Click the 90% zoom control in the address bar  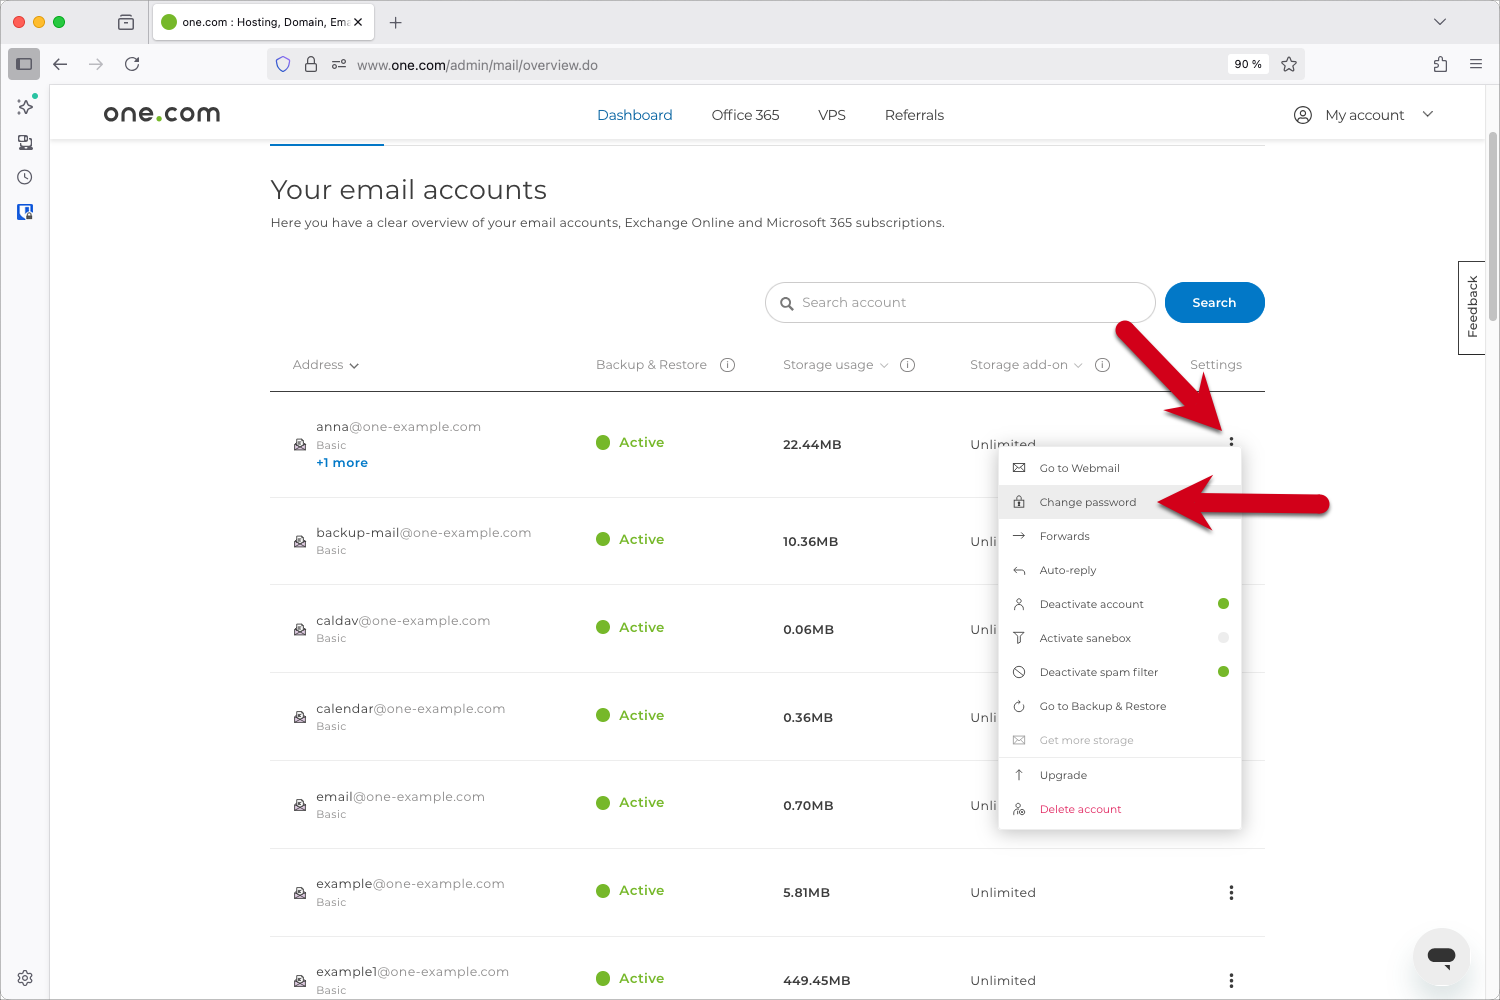pyautogui.click(x=1247, y=63)
